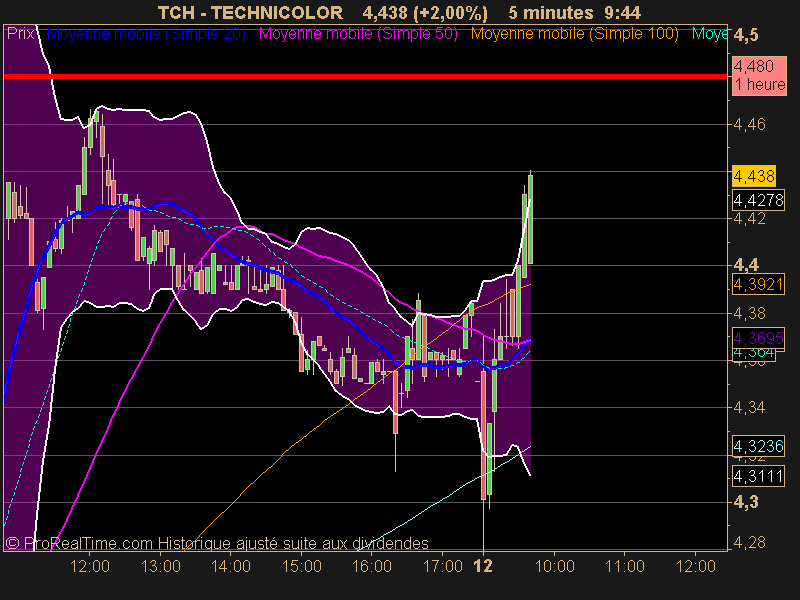Click the 13:00 time axis label
The image size is (800, 600).
pos(161,566)
